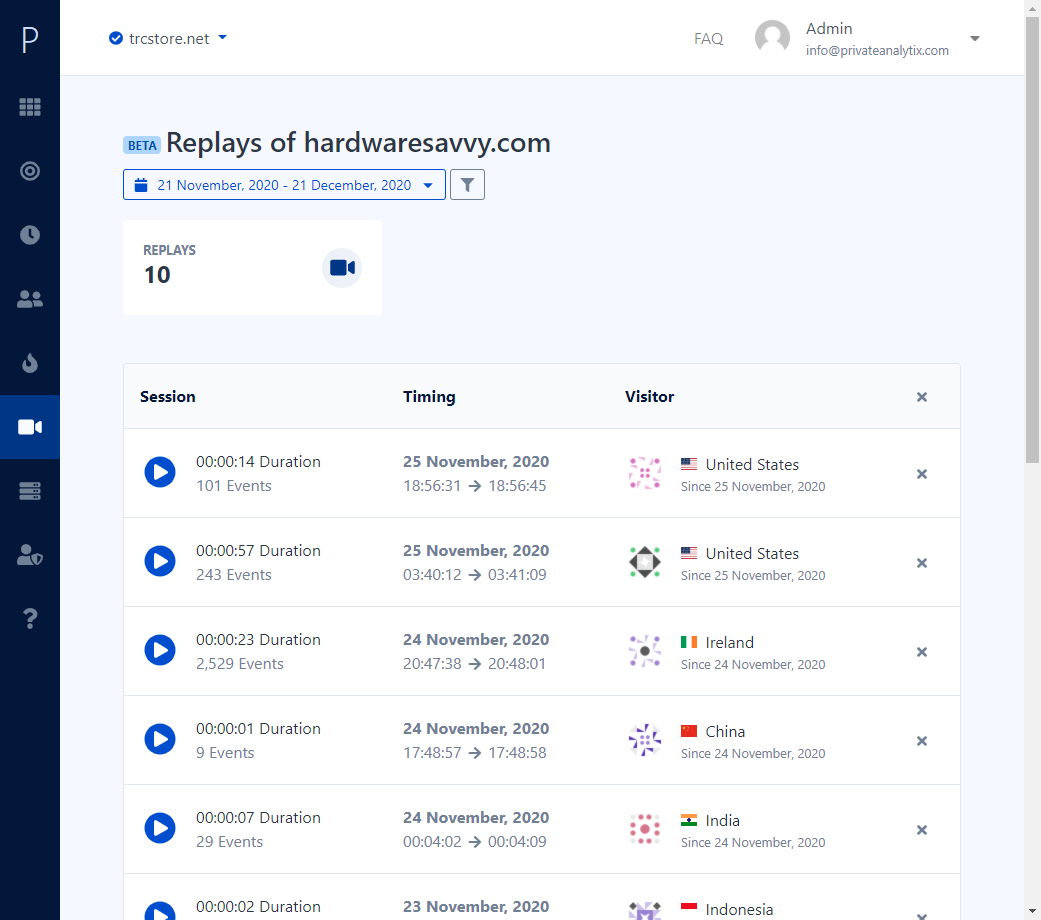Click the Admin avatar picture

(772, 38)
